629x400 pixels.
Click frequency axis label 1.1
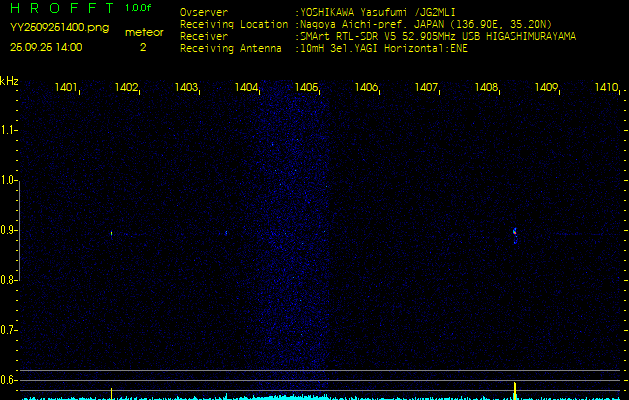(x=8, y=130)
